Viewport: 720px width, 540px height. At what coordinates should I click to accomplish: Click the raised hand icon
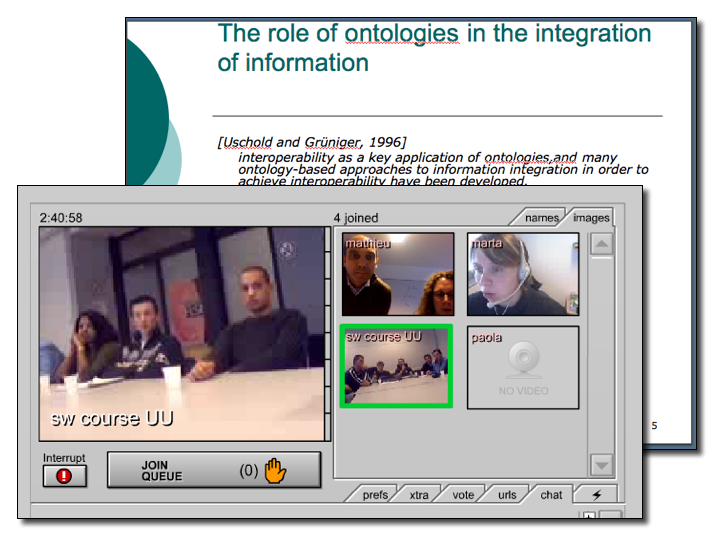(x=275, y=470)
